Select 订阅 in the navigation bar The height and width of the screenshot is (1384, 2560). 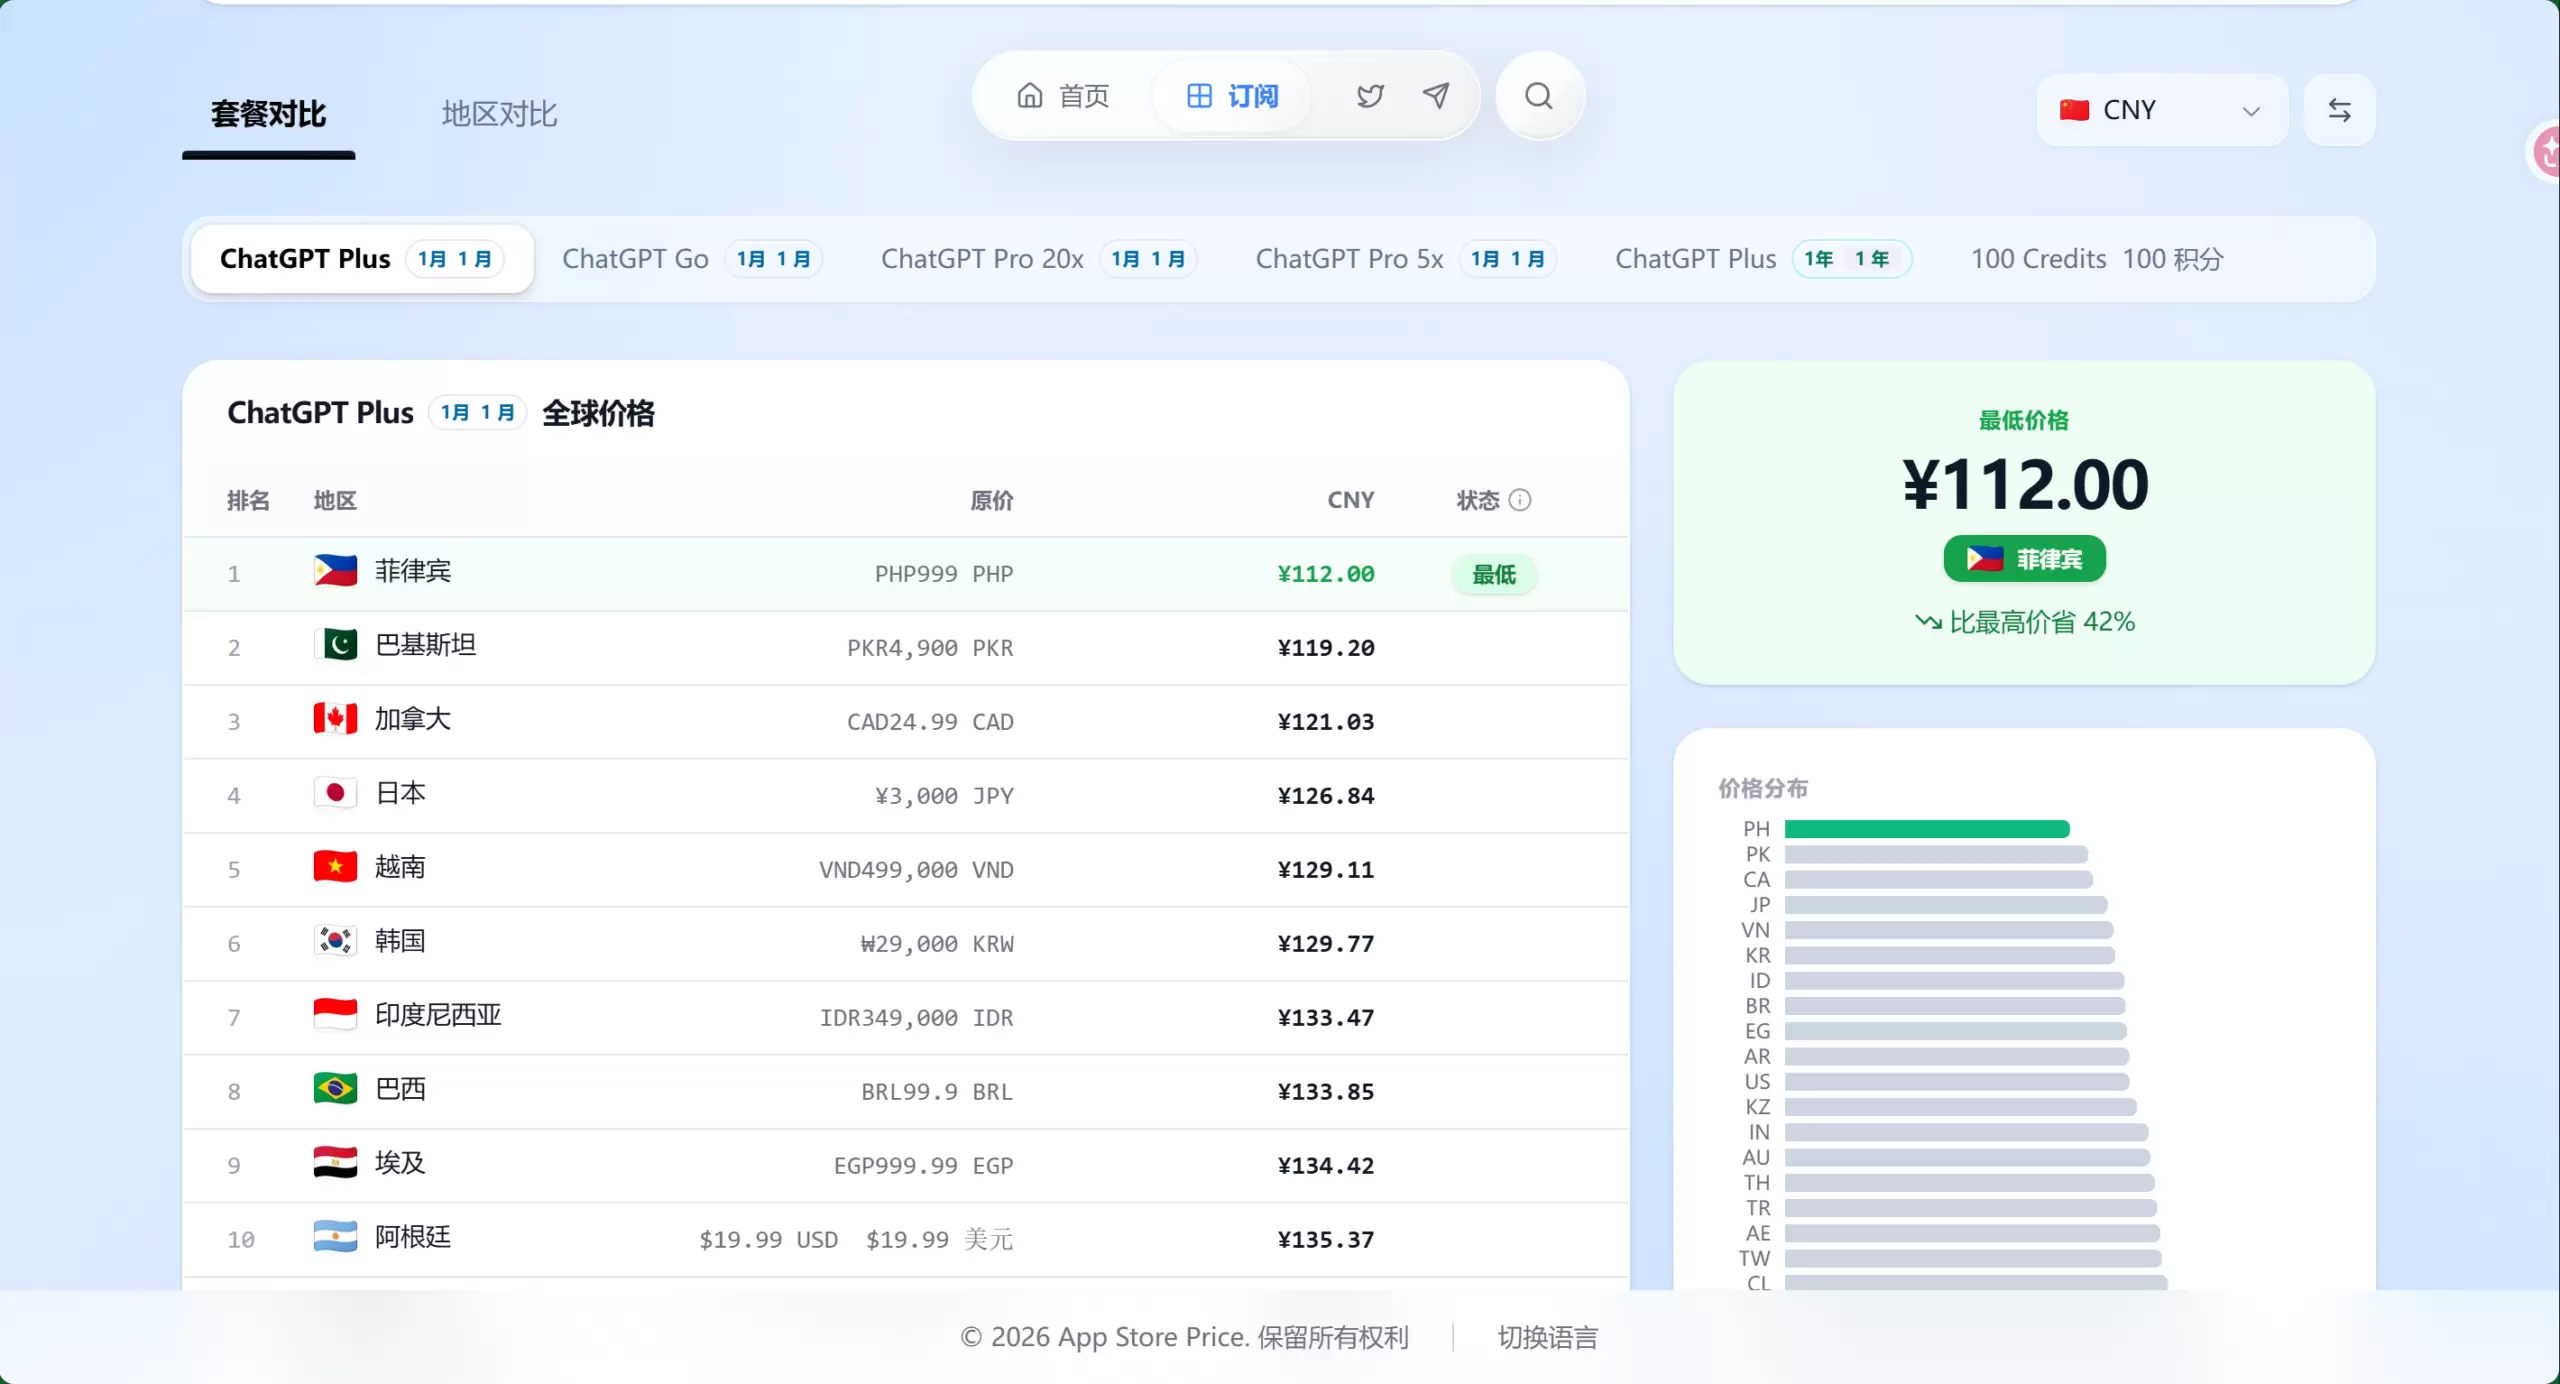point(1232,96)
